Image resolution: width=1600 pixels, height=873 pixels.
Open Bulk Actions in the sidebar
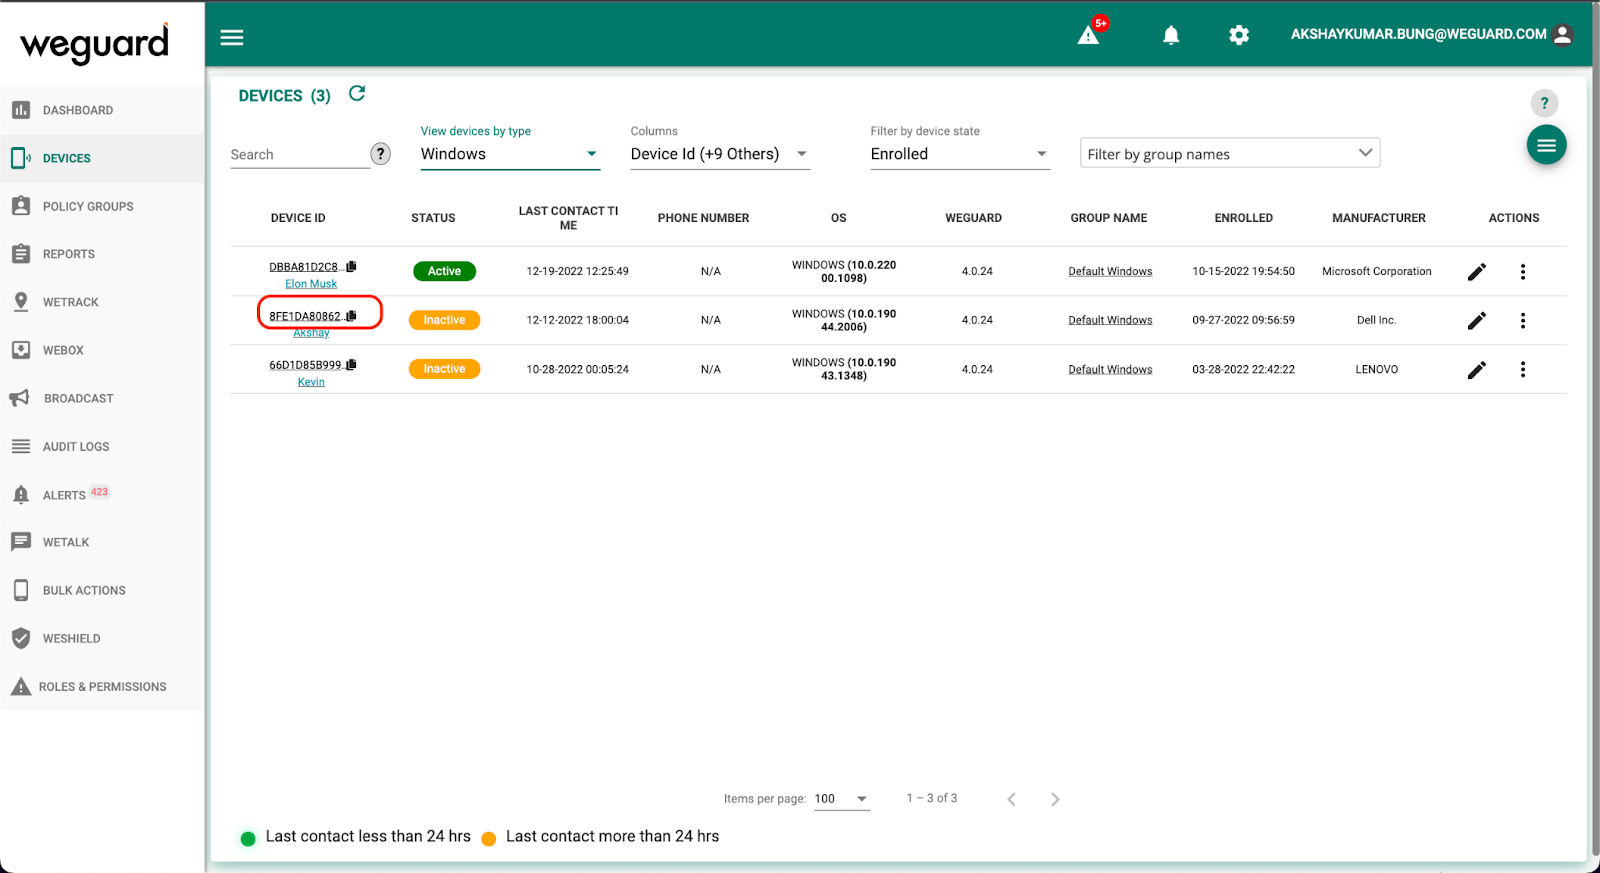tap(102, 590)
